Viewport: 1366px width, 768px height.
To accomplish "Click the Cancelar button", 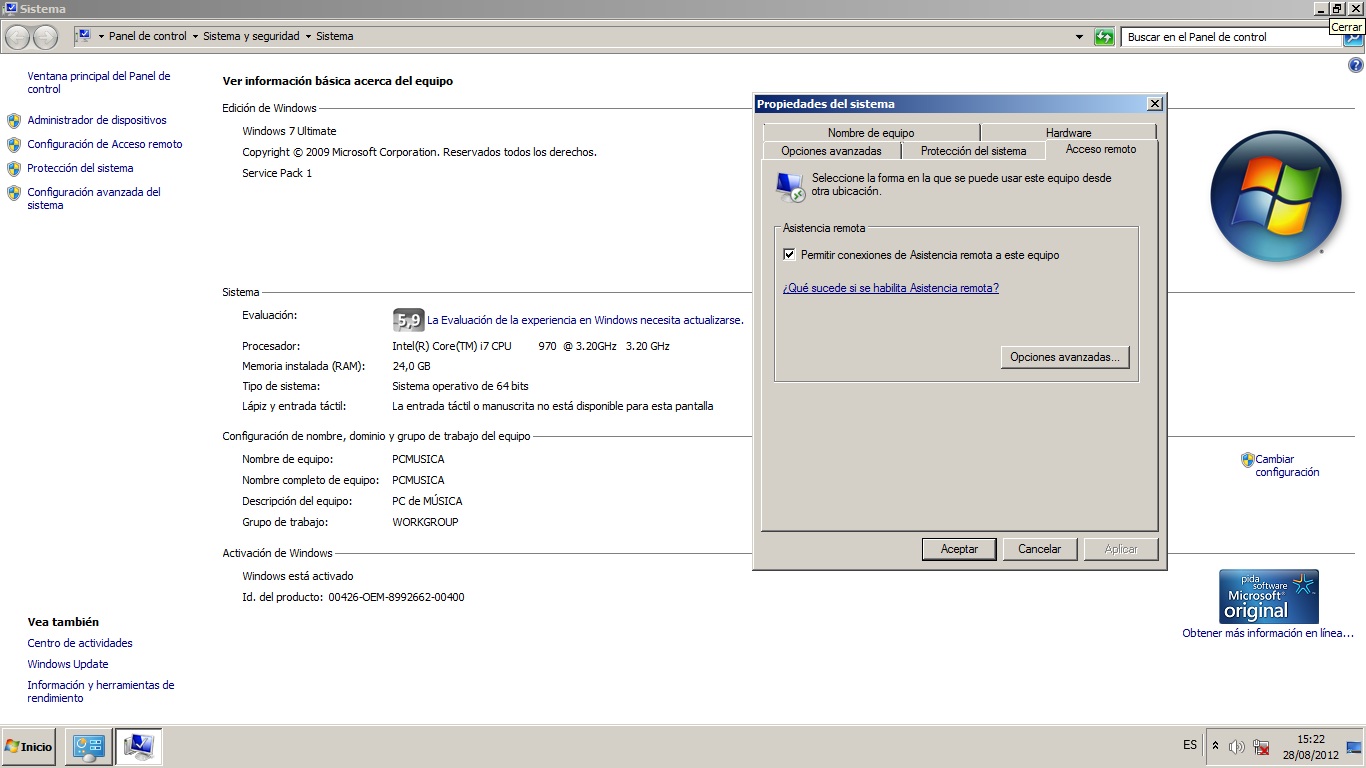I will click(1040, 549).
